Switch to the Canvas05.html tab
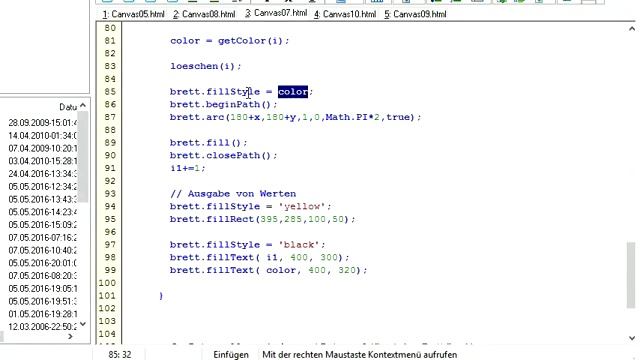Viewport: 640px width, 360px height. point(133,14)
